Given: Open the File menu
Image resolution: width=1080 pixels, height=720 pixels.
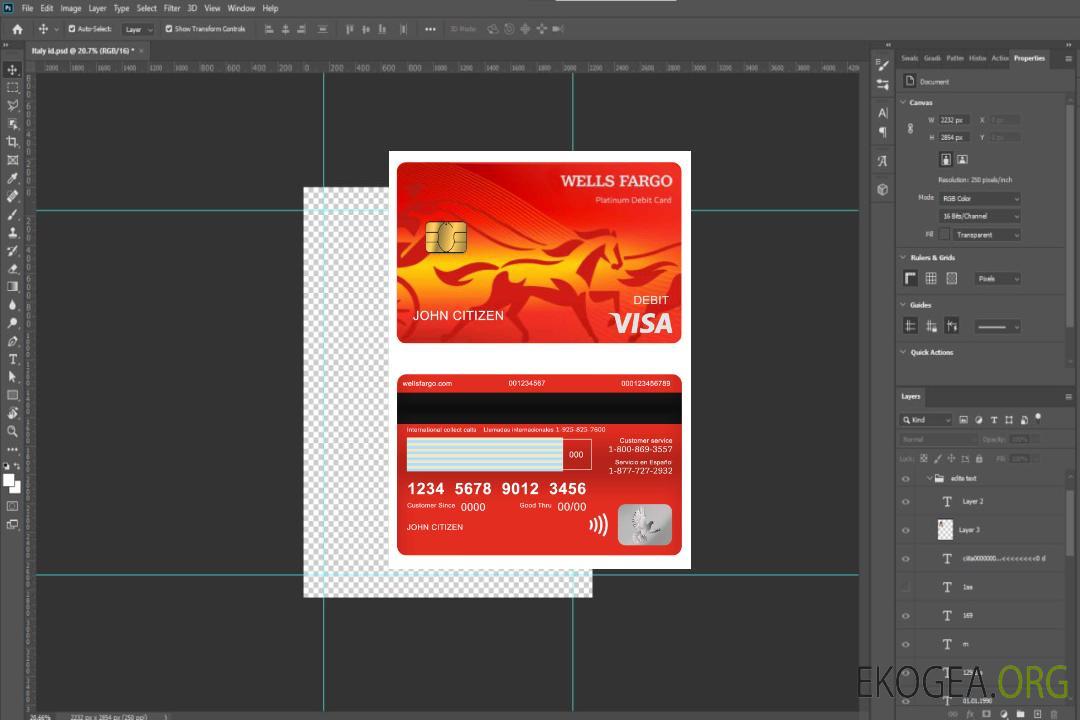Looking at the screenshot, I should tap(27, 8).
